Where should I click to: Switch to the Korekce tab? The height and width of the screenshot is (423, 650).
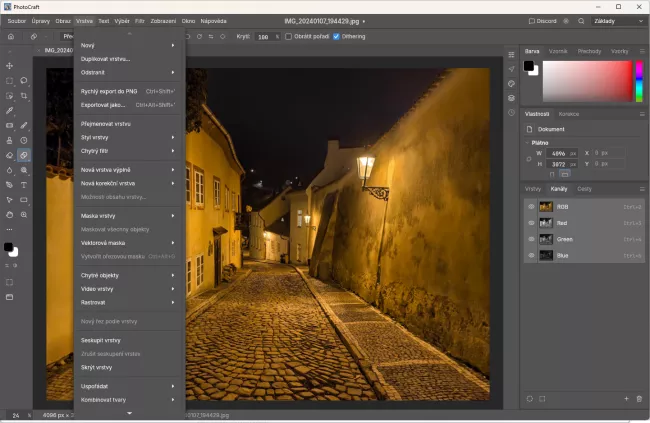point(569,114)
